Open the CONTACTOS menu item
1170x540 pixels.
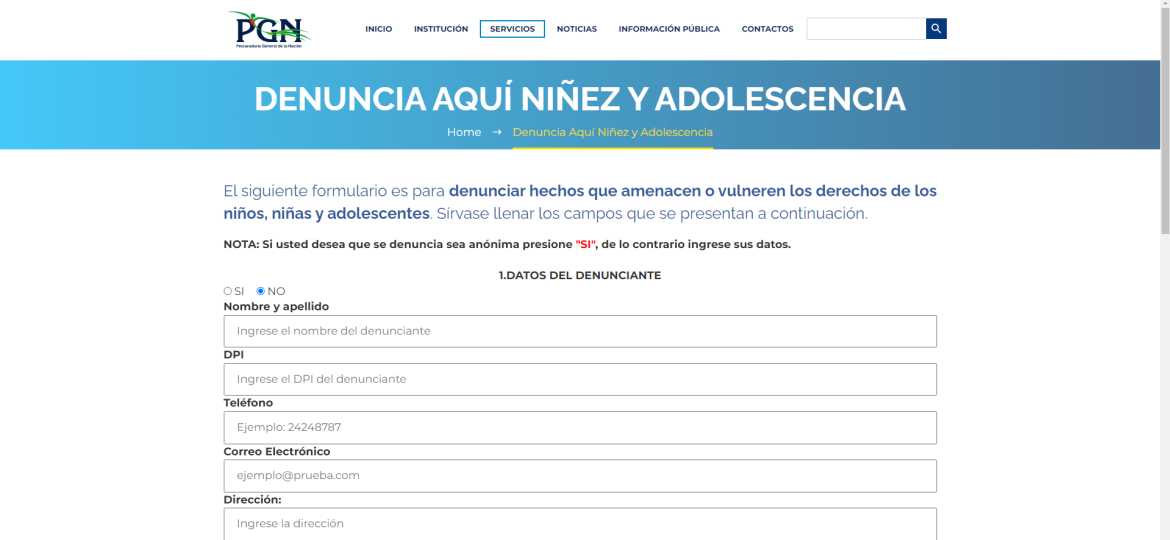(x=767, y=29)
